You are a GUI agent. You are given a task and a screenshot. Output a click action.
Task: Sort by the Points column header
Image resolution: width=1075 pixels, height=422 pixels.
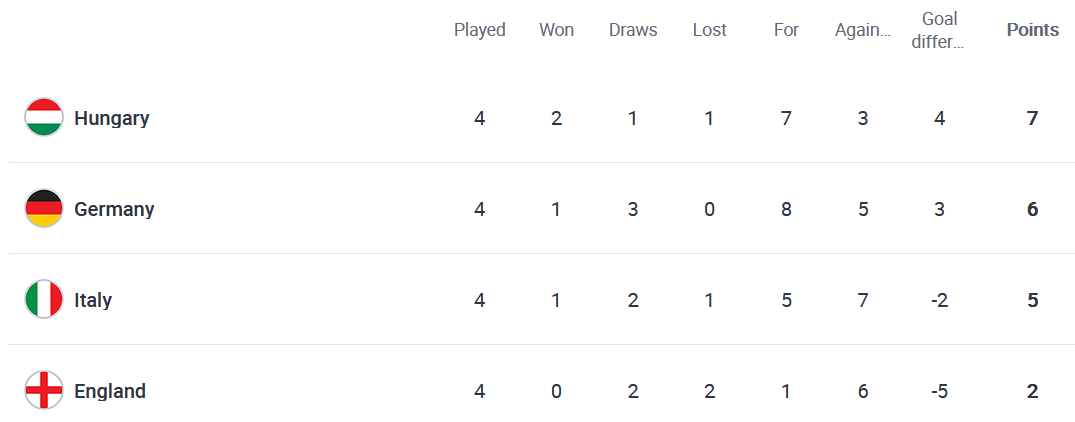click(1032, 30)
